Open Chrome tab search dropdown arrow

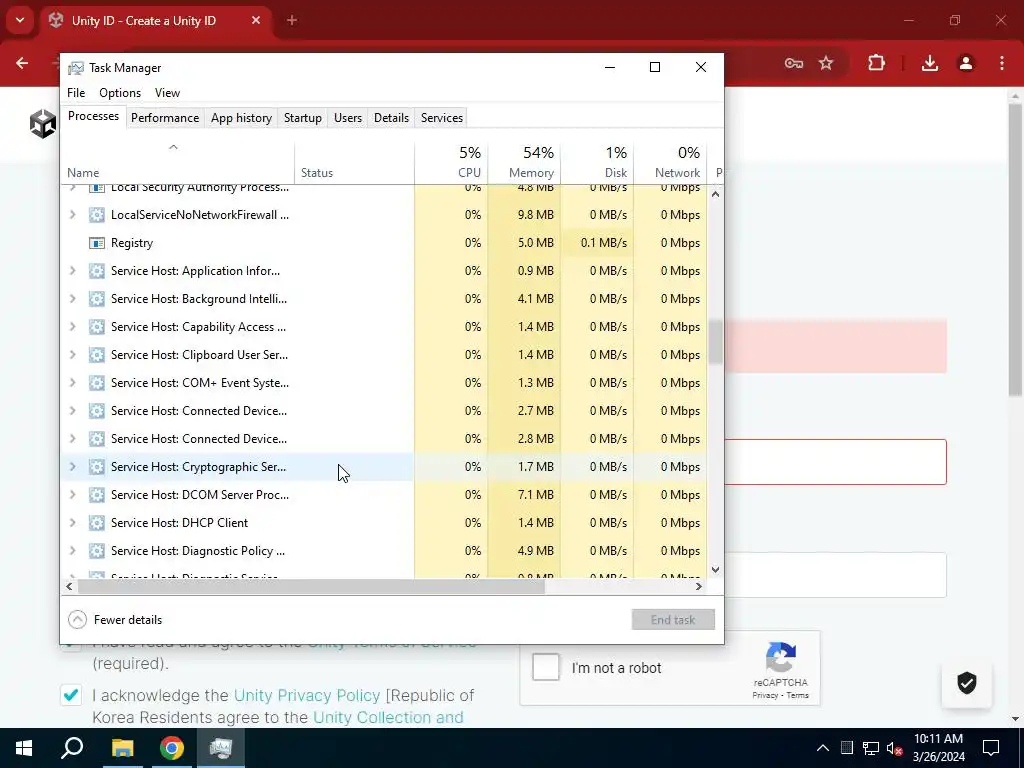pos(20,20)
